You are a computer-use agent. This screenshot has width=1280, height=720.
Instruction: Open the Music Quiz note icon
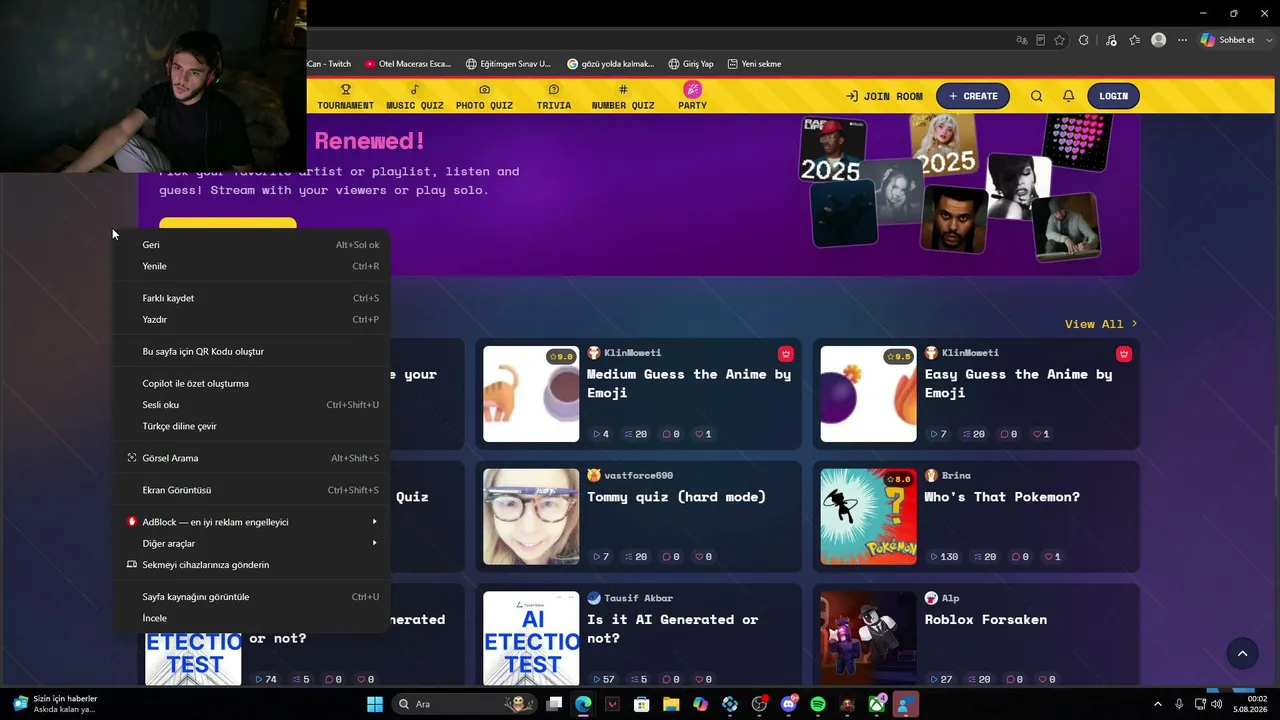point(415,89)
